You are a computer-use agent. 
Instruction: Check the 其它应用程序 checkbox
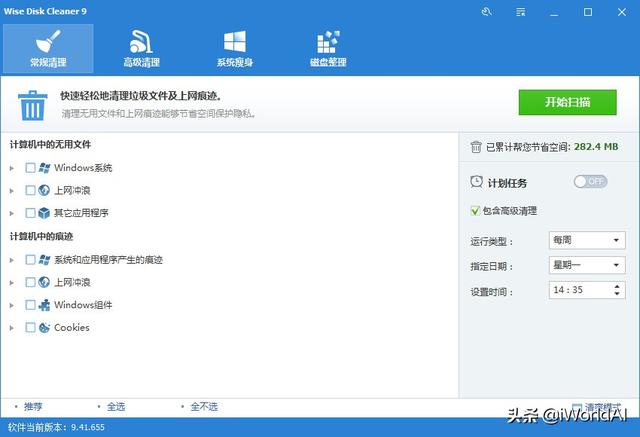30,213
